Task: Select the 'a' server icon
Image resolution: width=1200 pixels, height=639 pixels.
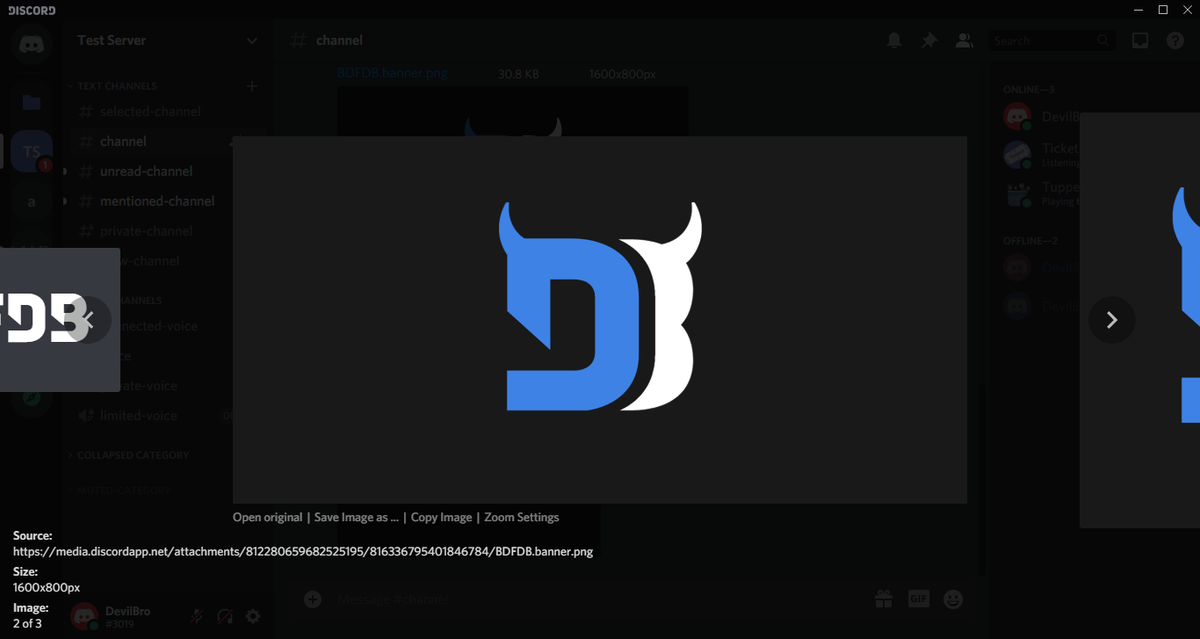Action: tap(31, 201)
